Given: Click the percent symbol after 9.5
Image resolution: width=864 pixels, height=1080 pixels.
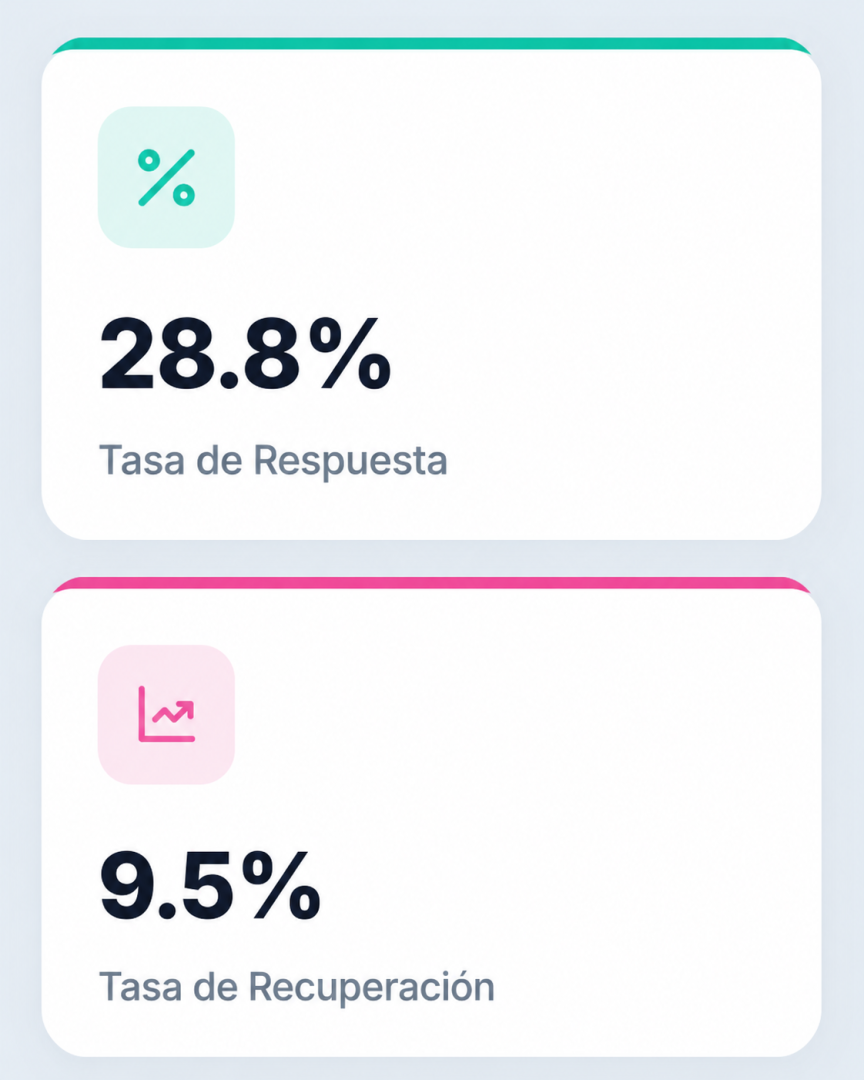Looking at the screenshot, I should tap(281, 885).
